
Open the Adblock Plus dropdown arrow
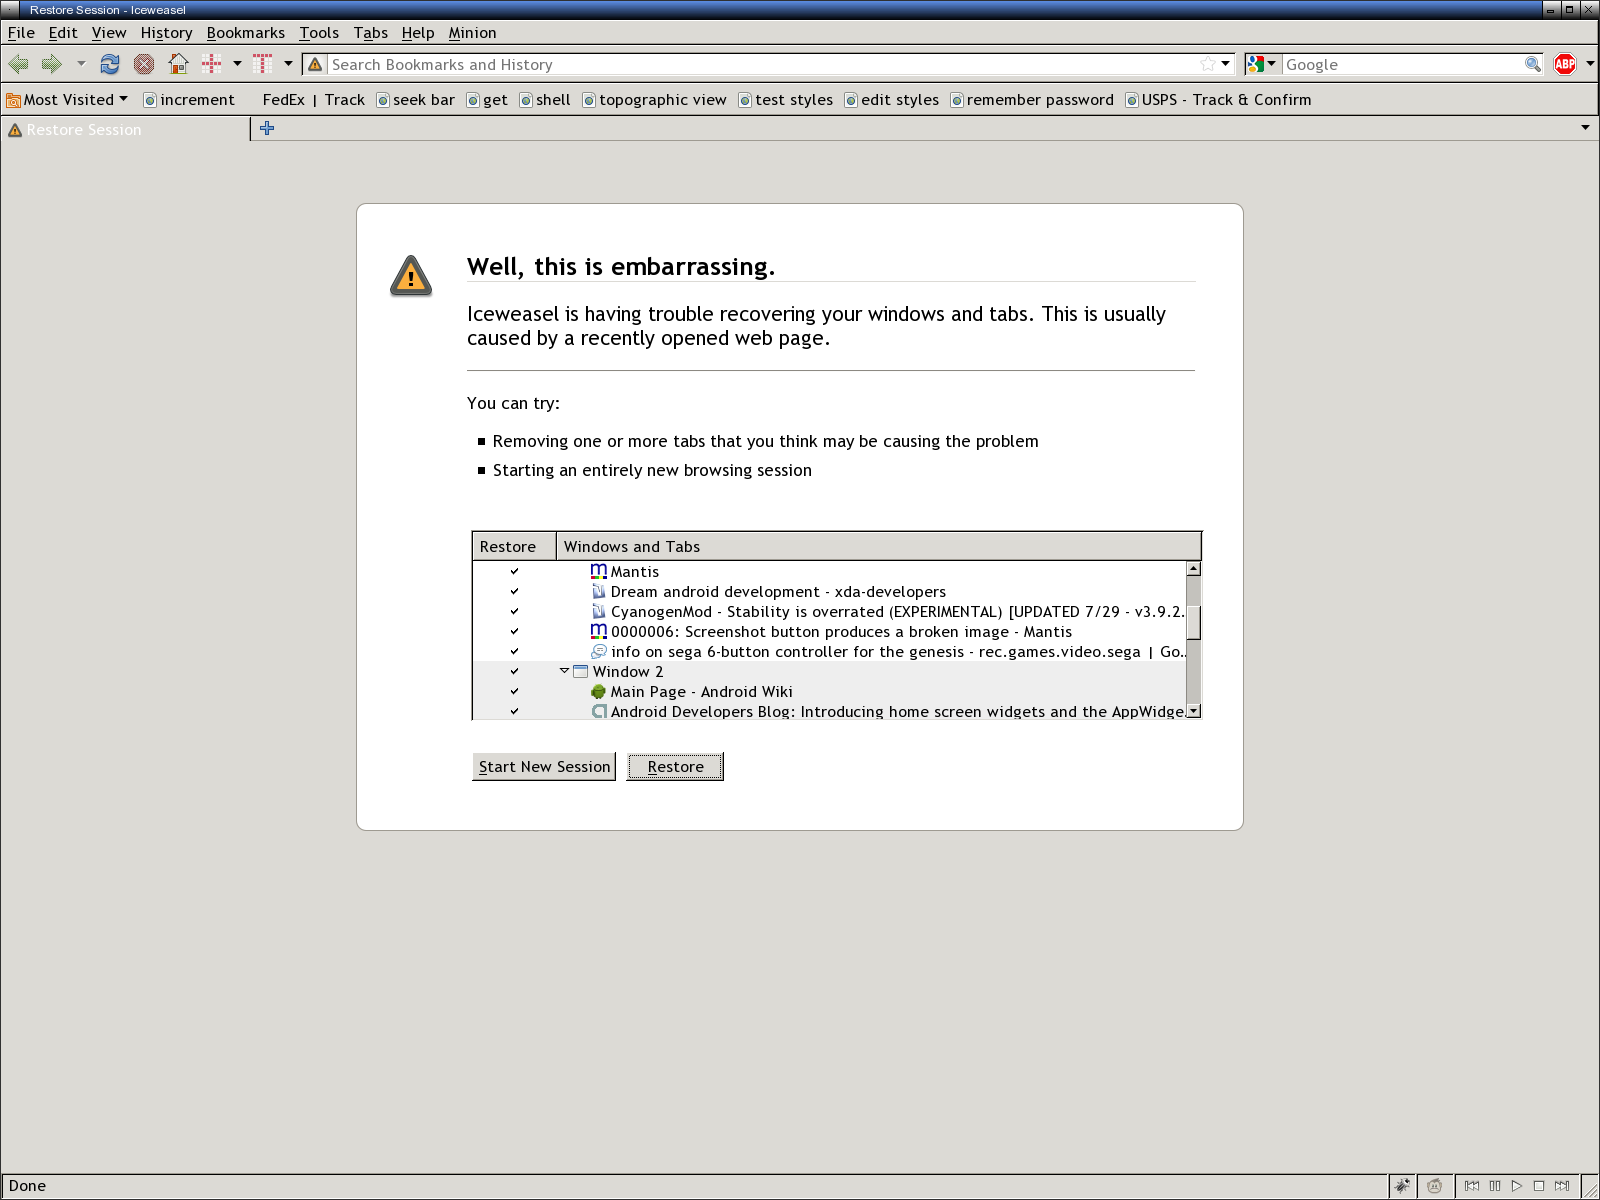click(1589, 64)
